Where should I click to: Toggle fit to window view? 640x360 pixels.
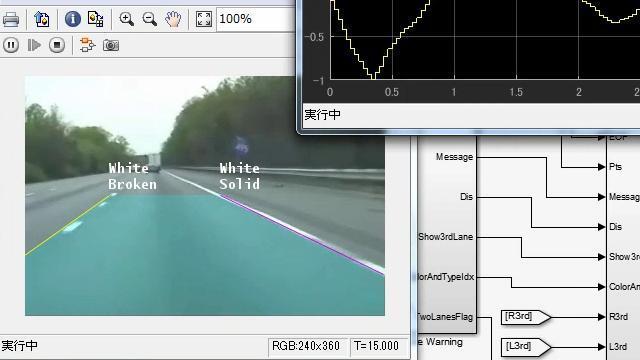click(203, 19)
